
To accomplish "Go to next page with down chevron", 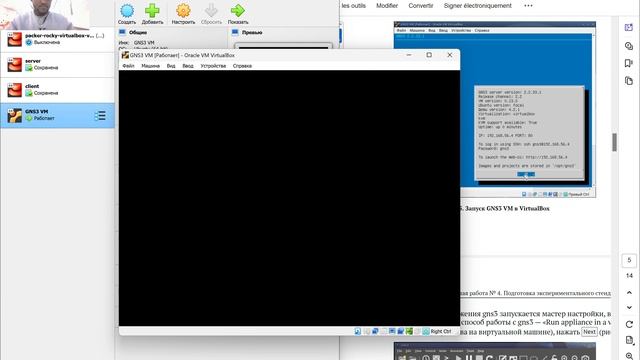I will tap(629, 307).
